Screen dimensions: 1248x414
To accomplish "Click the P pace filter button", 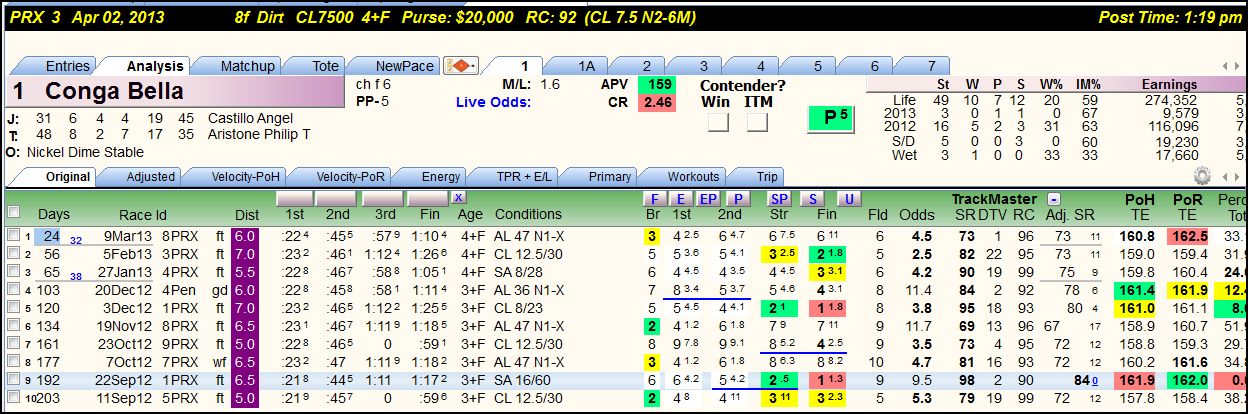I will 737,198.
